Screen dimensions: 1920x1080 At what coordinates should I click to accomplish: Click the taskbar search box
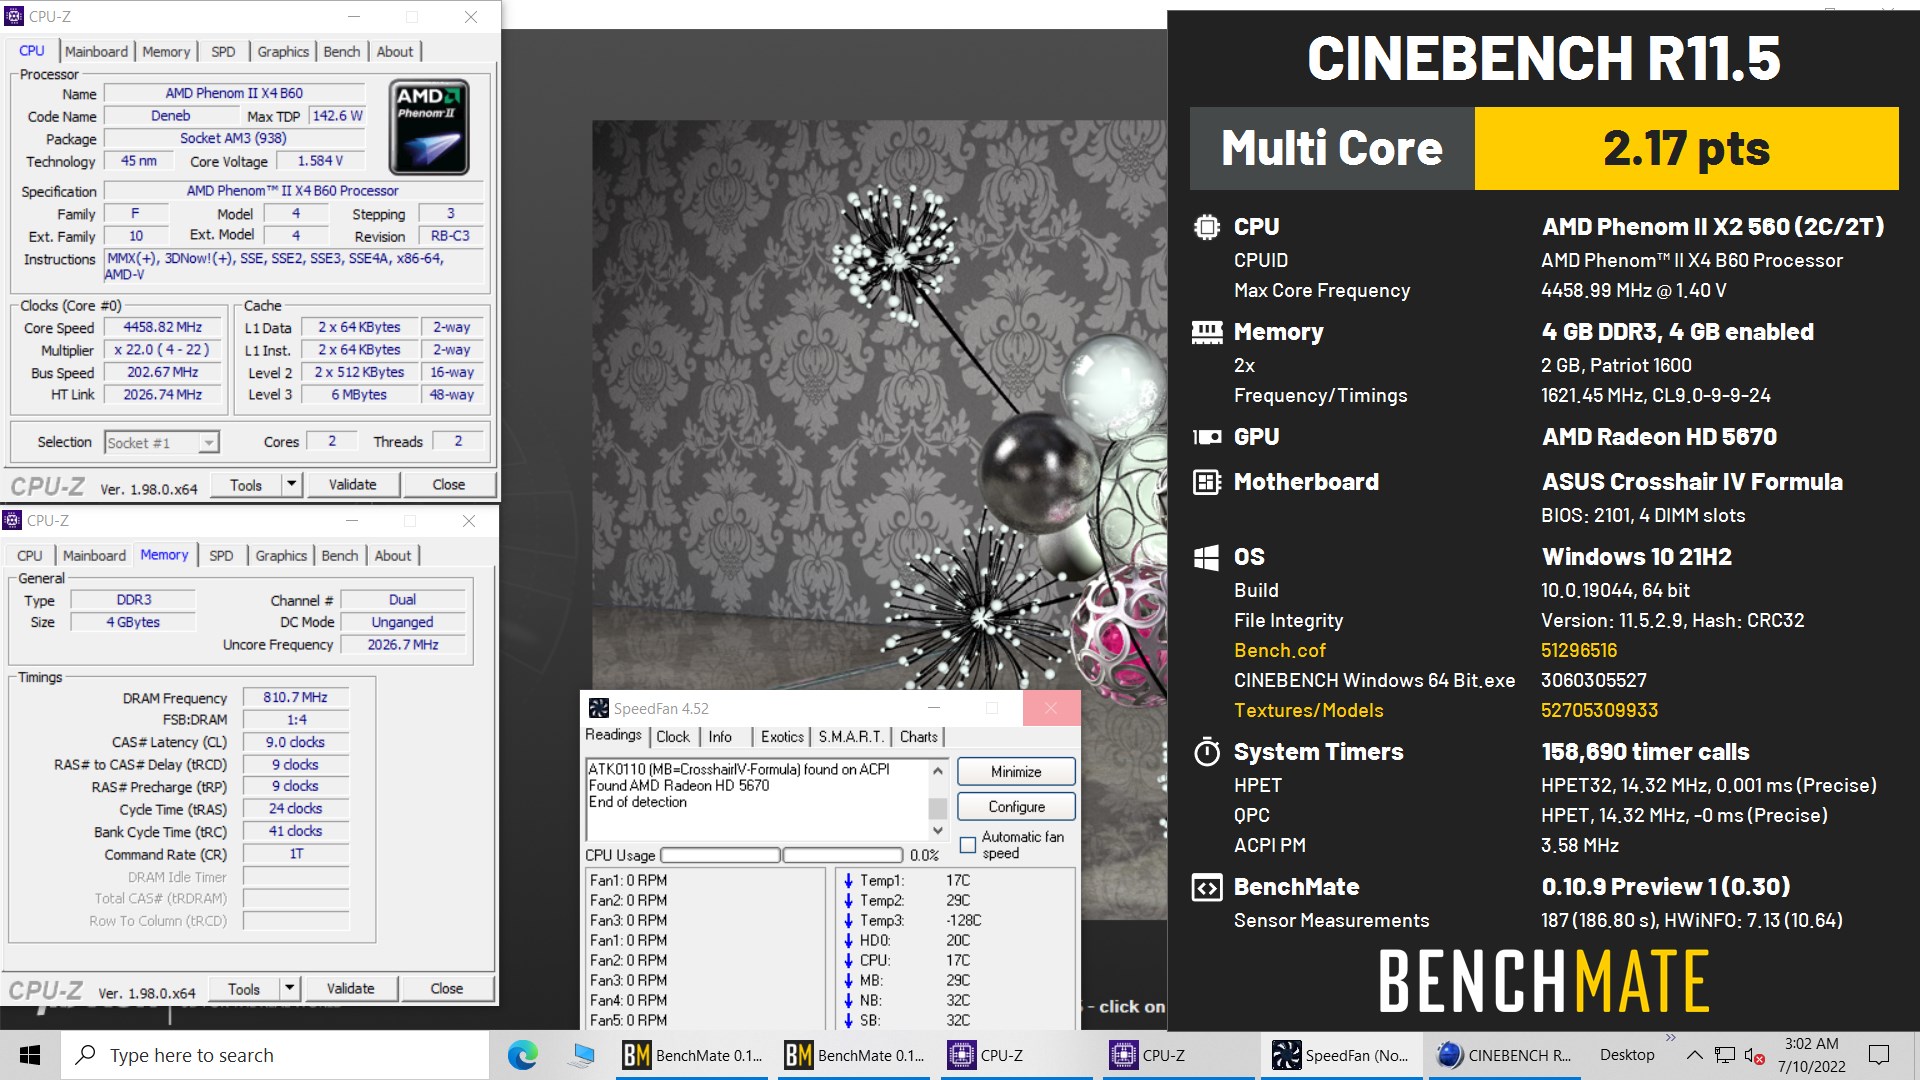[275, 1055]
